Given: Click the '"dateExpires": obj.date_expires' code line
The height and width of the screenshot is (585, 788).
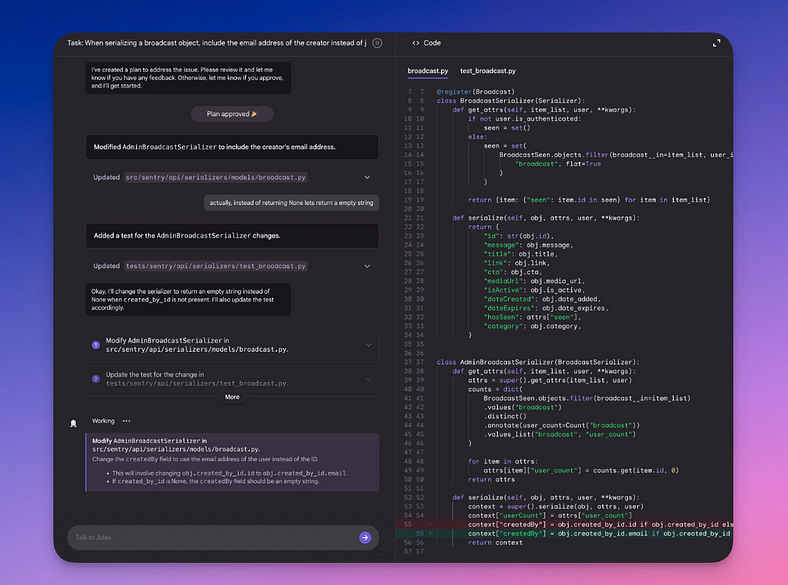Looking at the screenshot, I should tap(546, 309).
